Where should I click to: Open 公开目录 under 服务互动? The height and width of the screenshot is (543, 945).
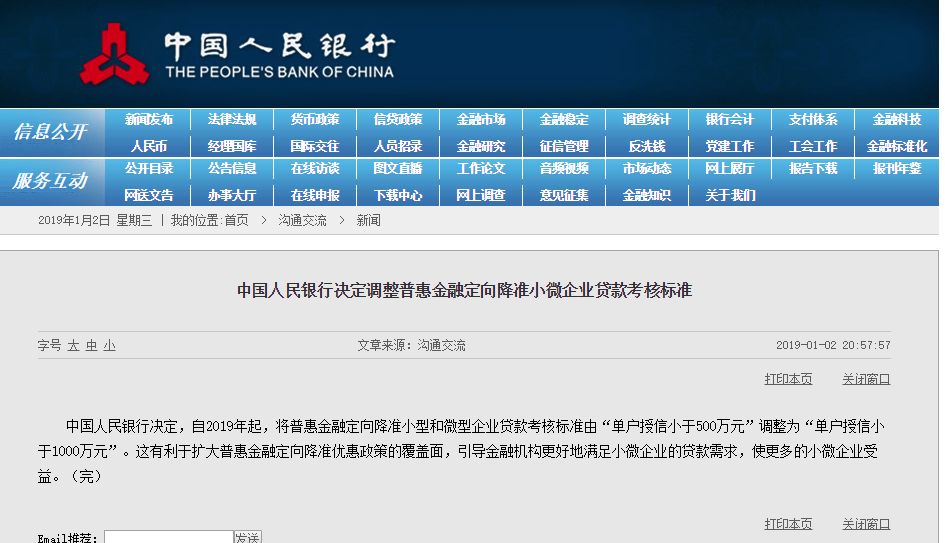149,169
